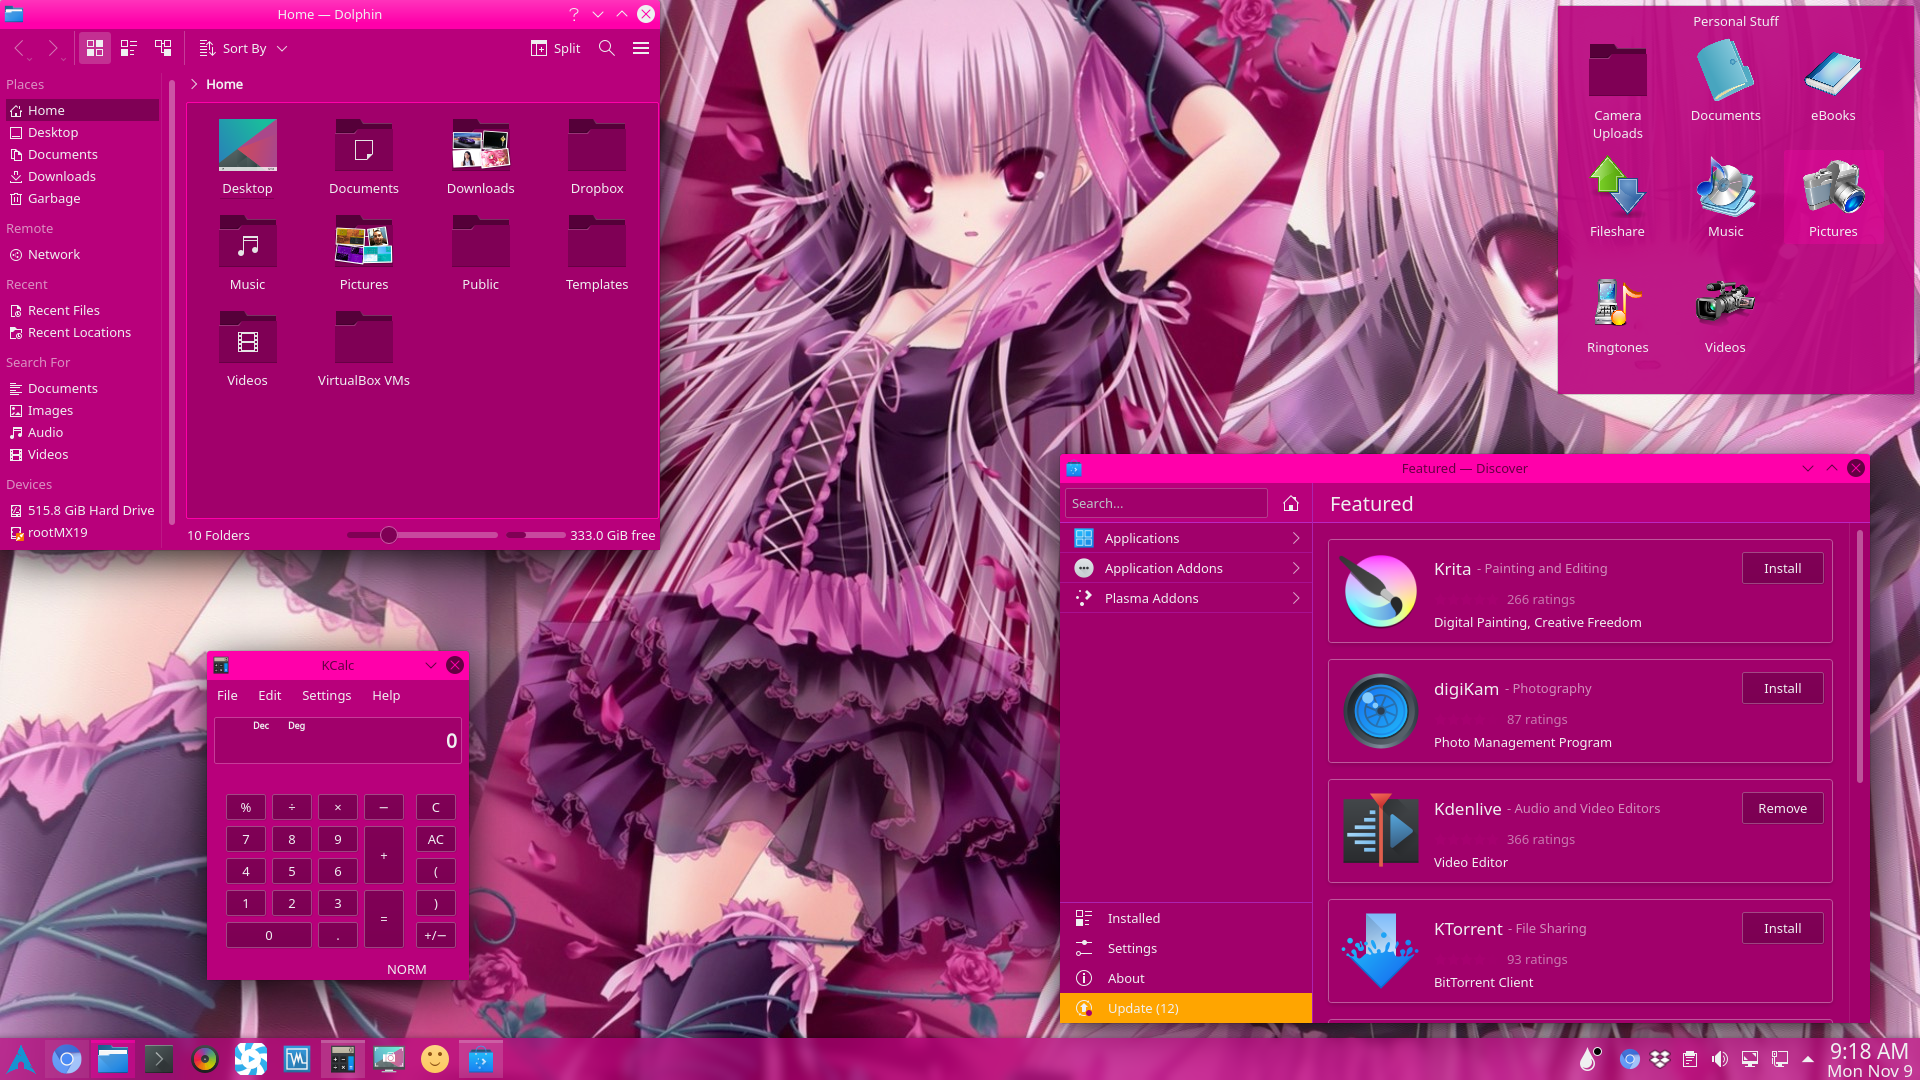
Task: Click the Dolphin zoom slider handle
Action: tap(389, 535)
